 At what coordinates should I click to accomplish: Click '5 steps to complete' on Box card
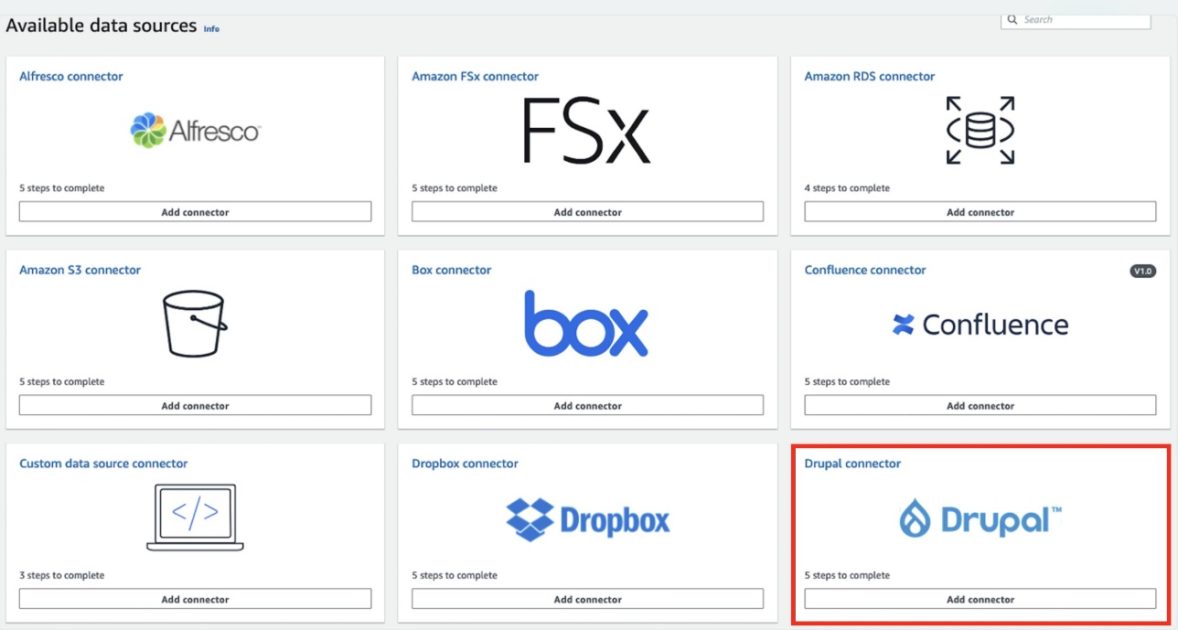455,381
